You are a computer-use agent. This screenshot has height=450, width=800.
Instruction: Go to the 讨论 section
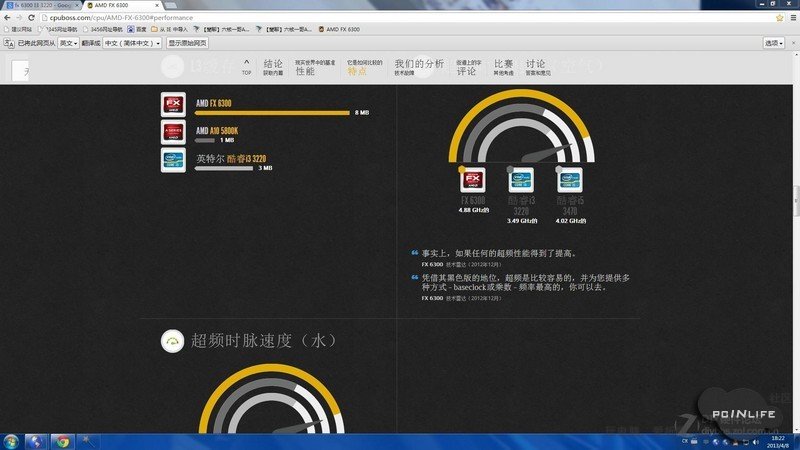click(x=538, y=67)
